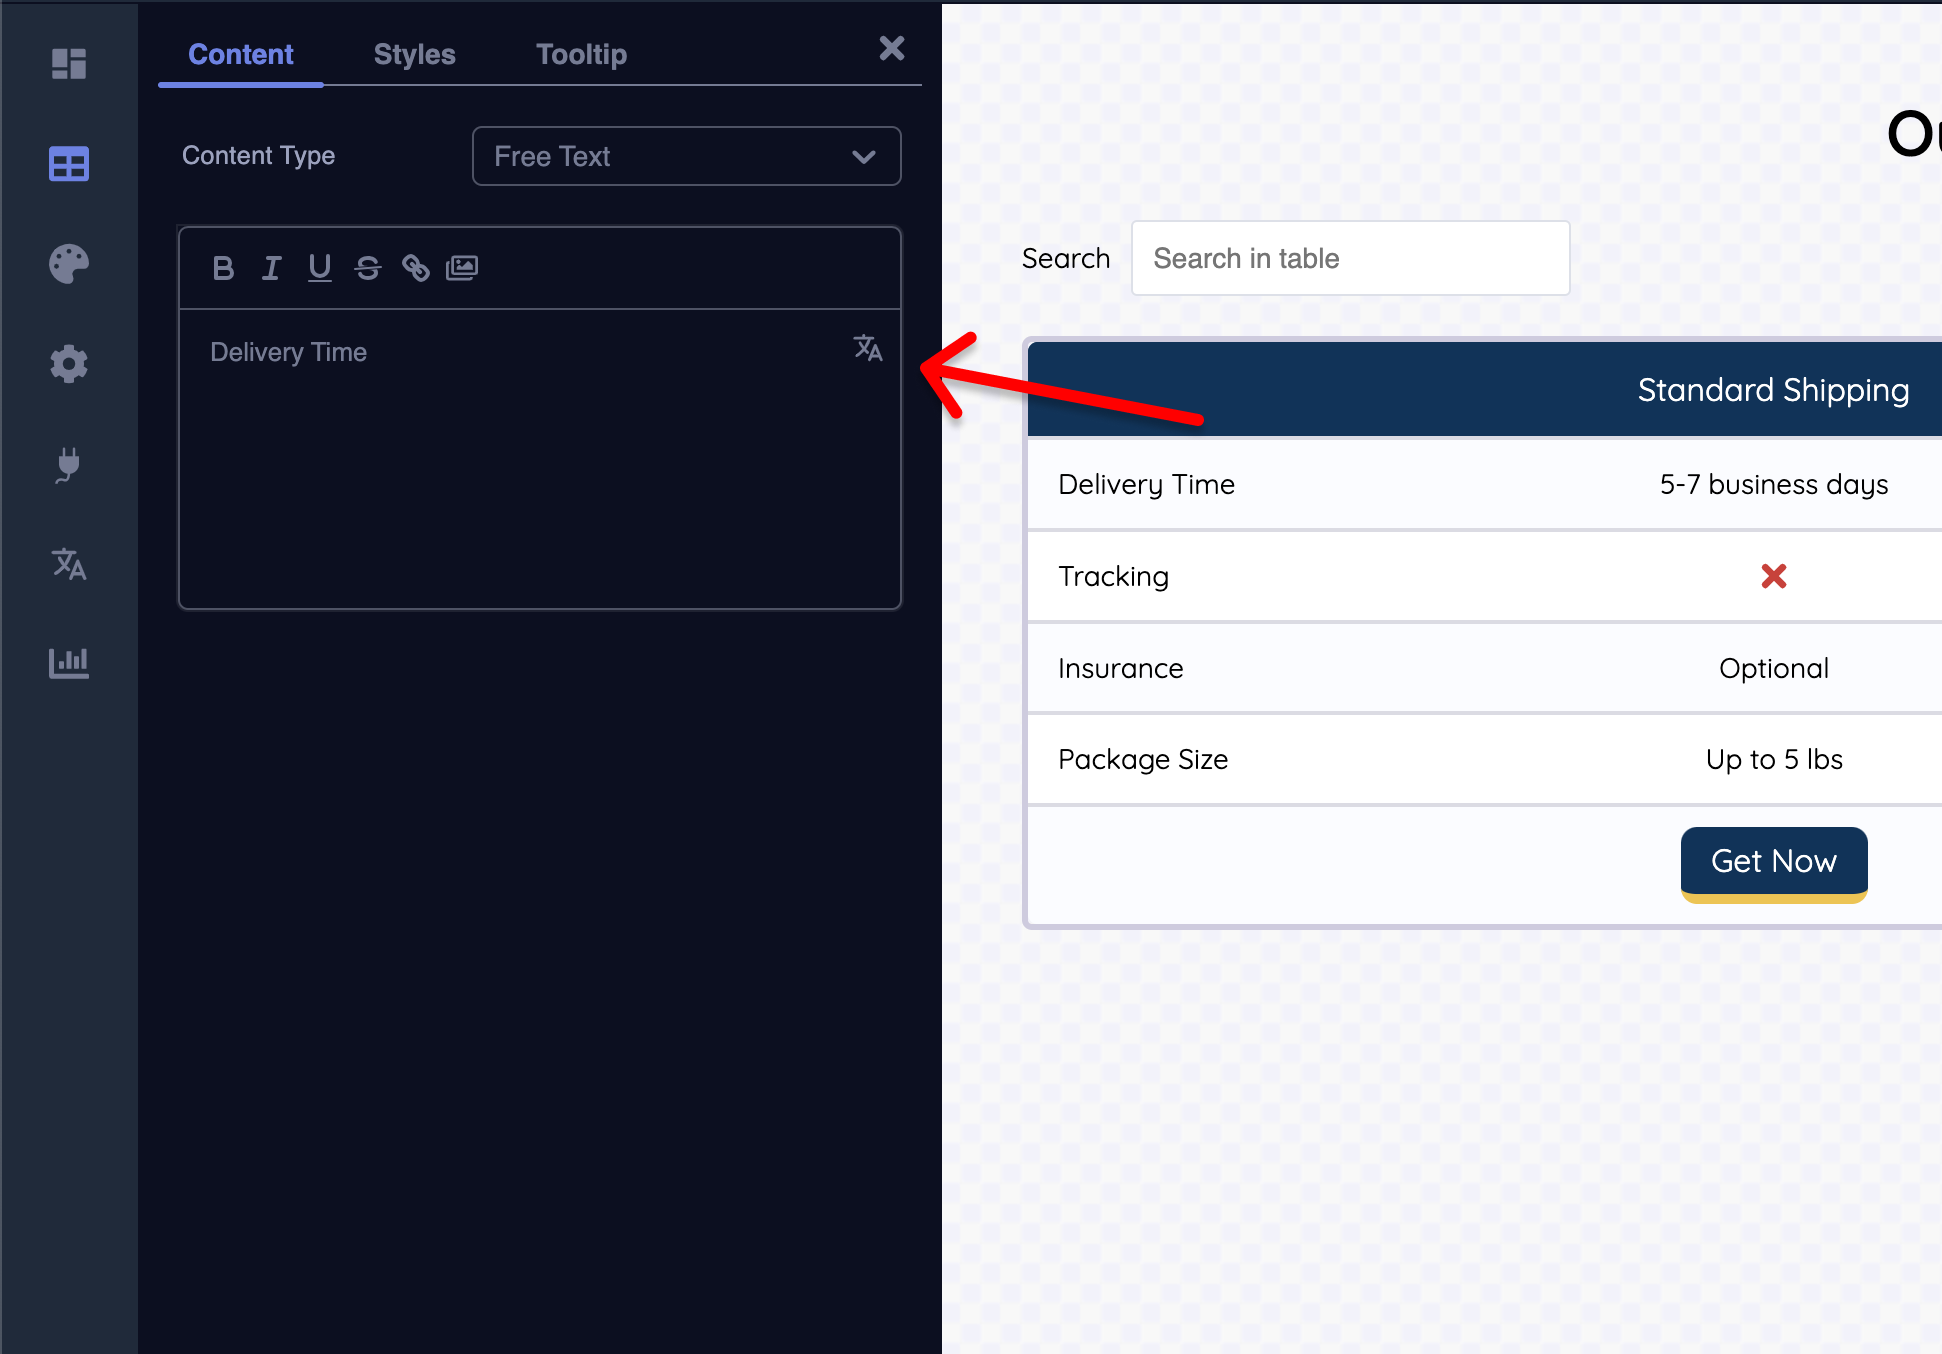Open the dashboard icon in sidebar
Screen dimensions: 1942x1354
69,64
